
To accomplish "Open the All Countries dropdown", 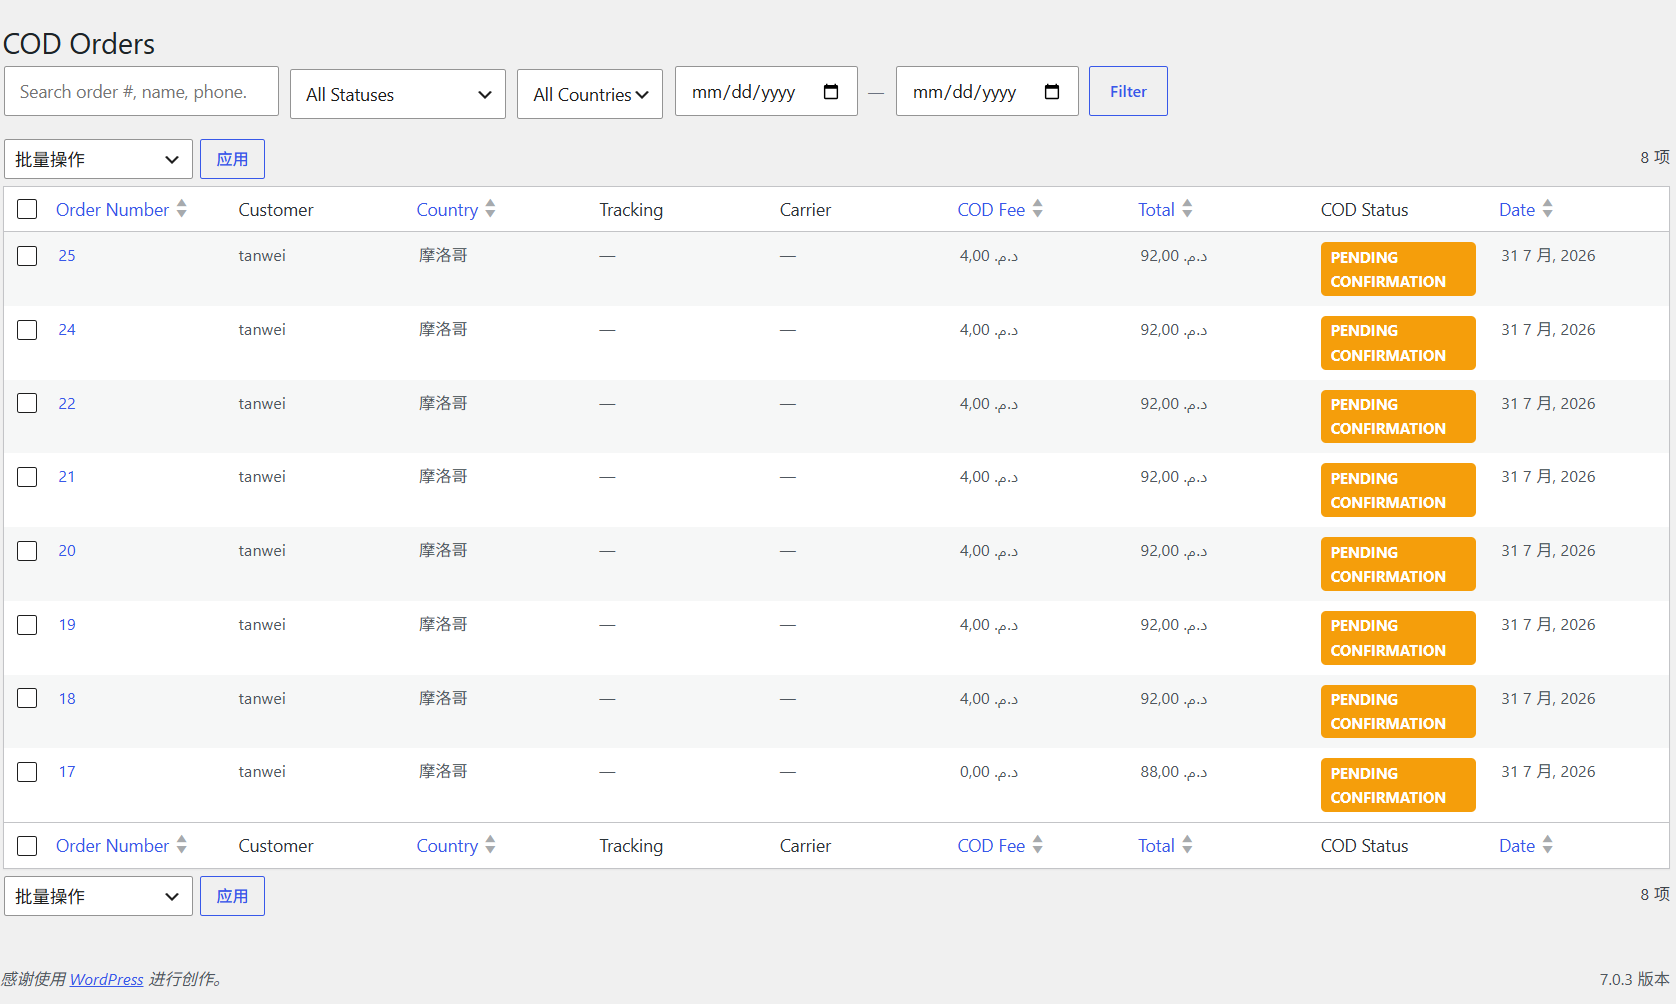I will point(590,94).
